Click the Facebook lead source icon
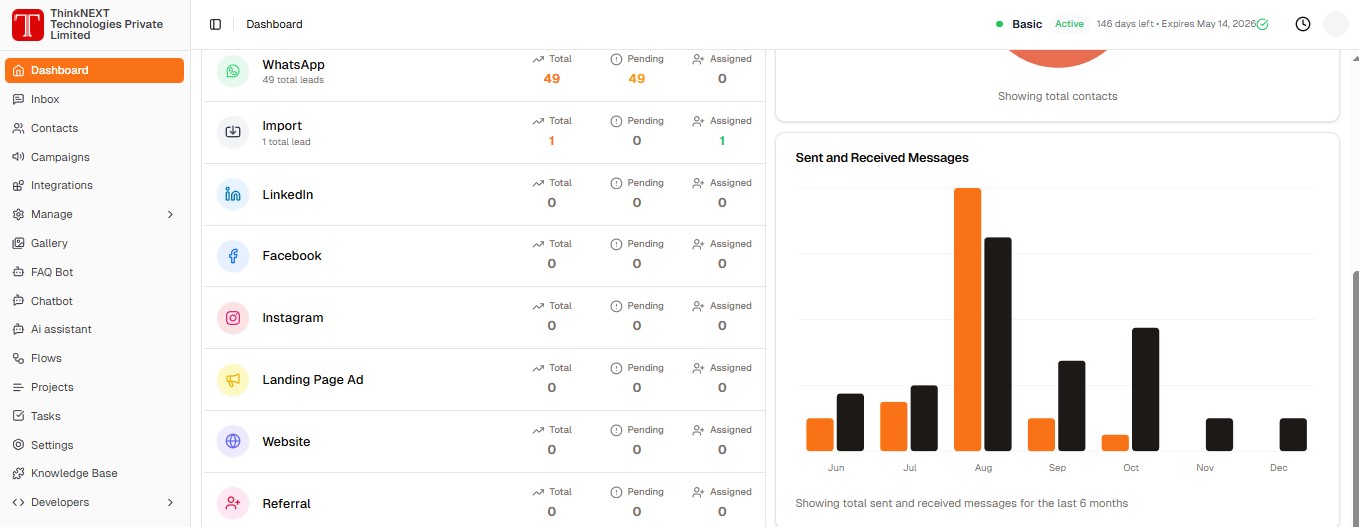 [233, 256]
